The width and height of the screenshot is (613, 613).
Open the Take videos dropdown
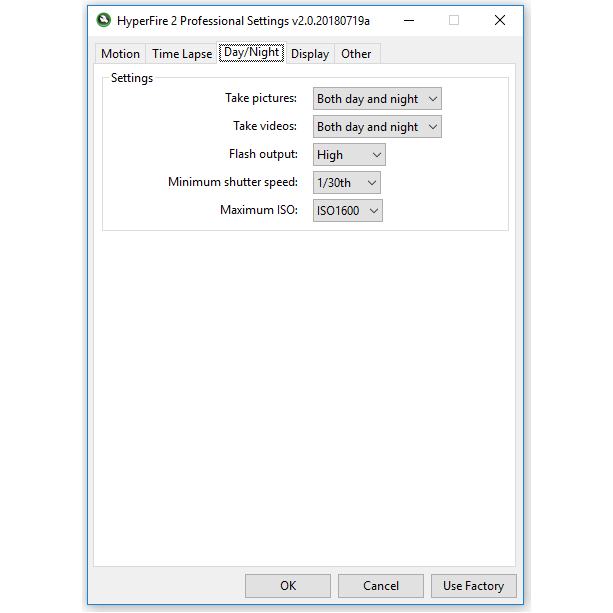377,127
